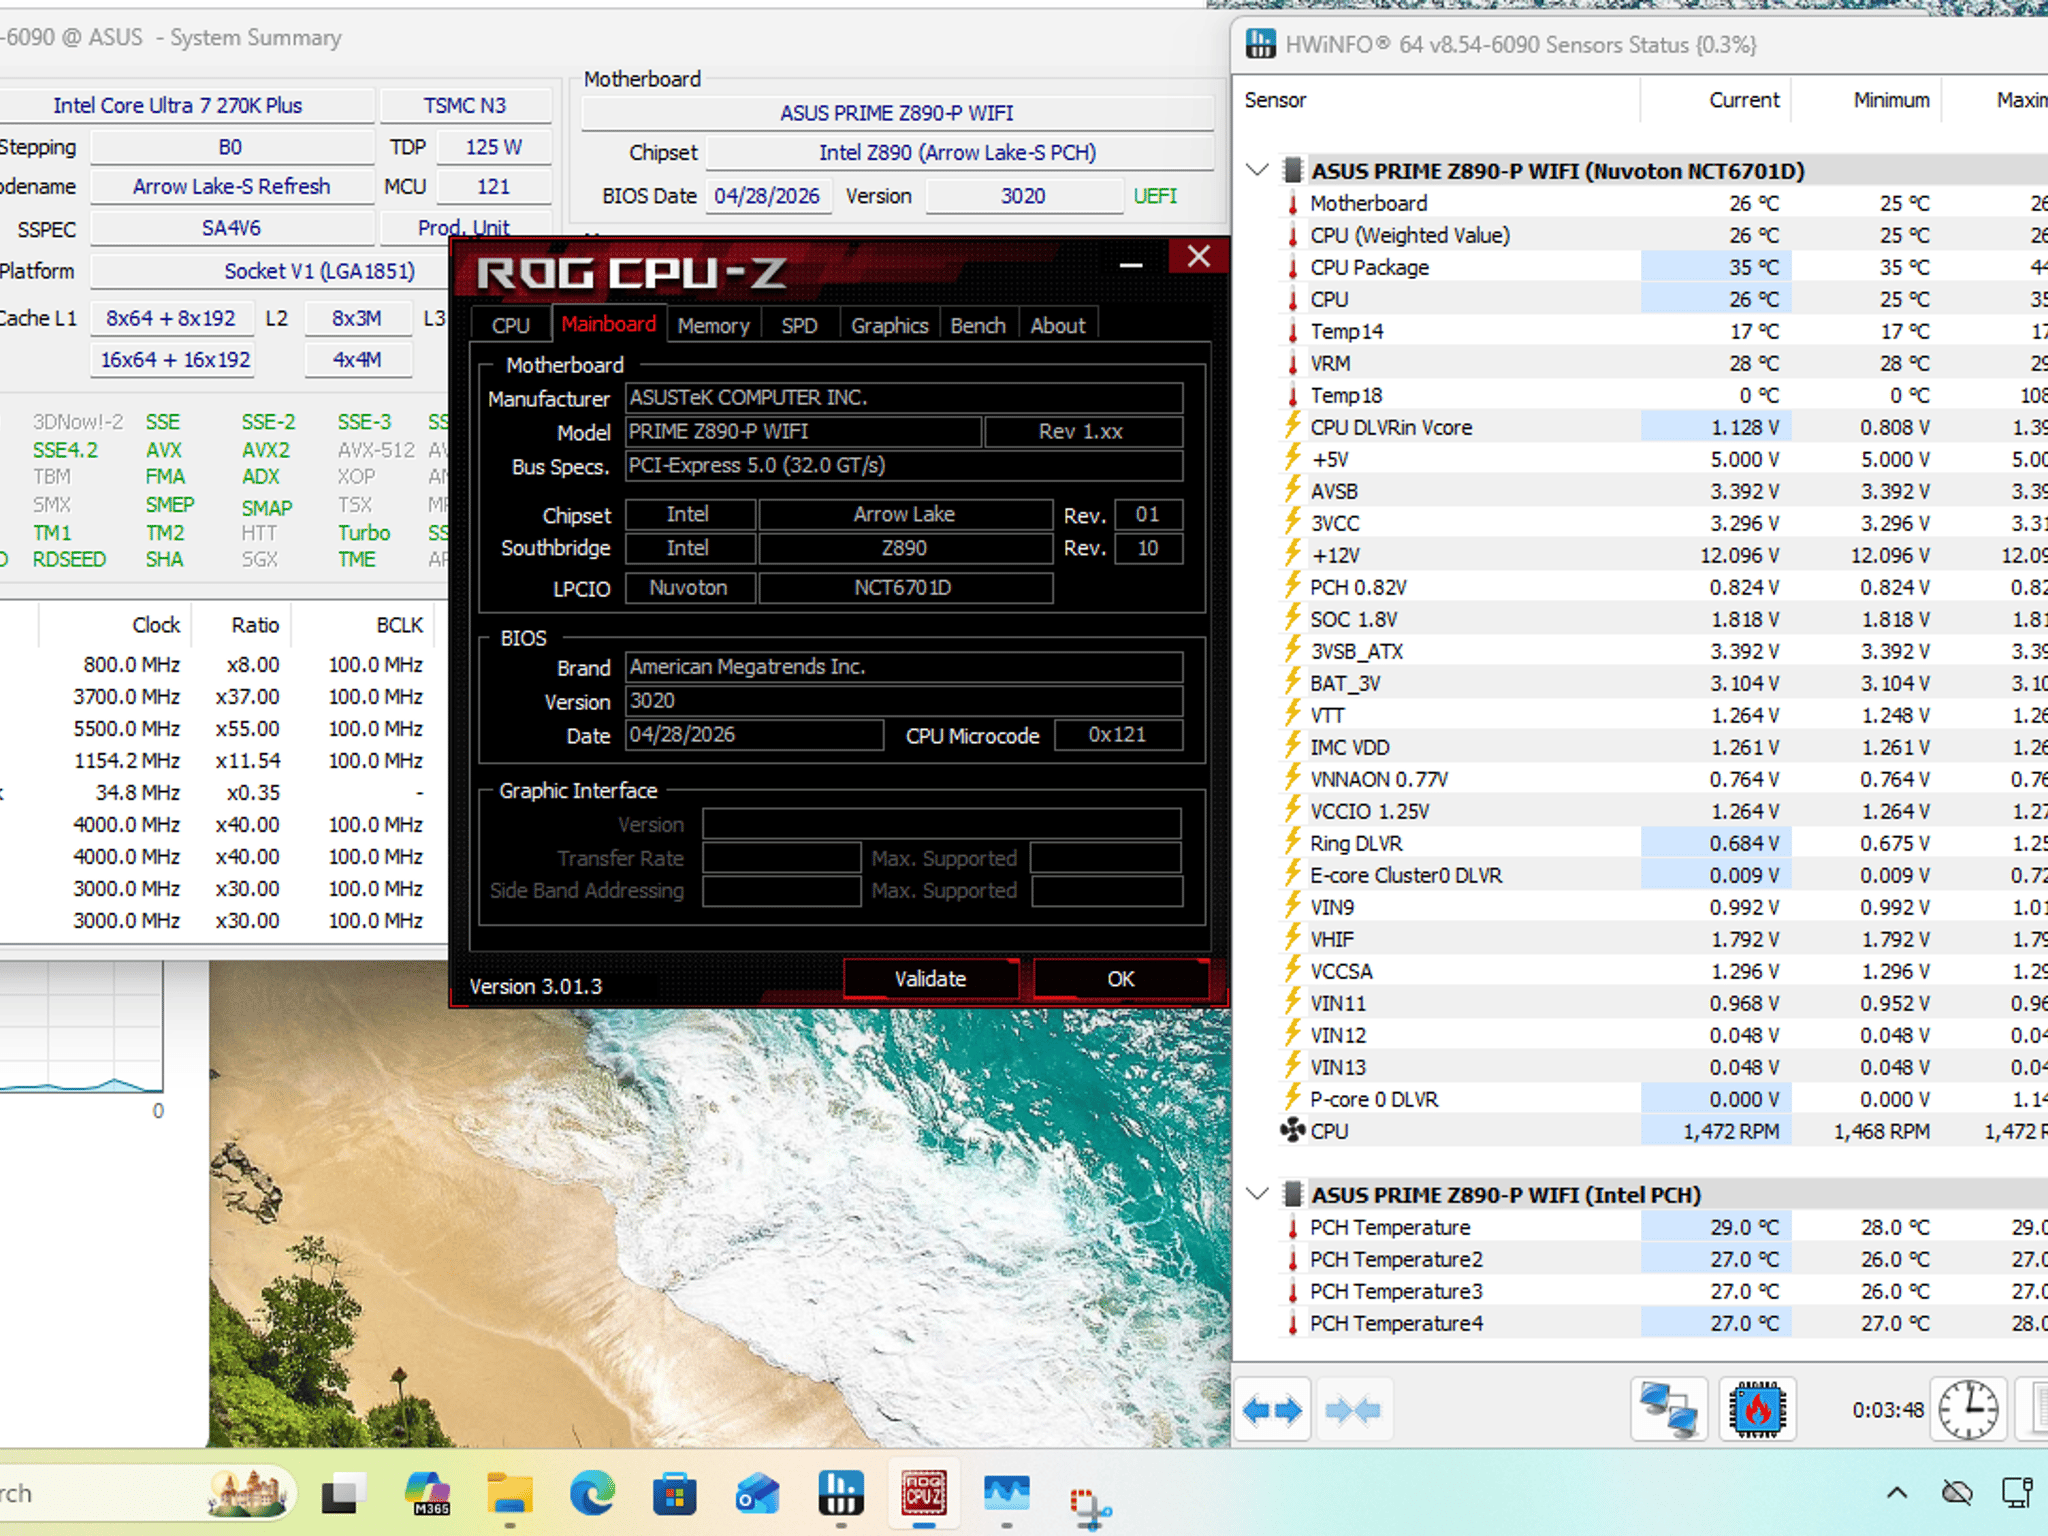The width and height of the screenshot is (2048, 1536).
Task: Open Outlook from the taskbar
Action: tap(757, 1494)
